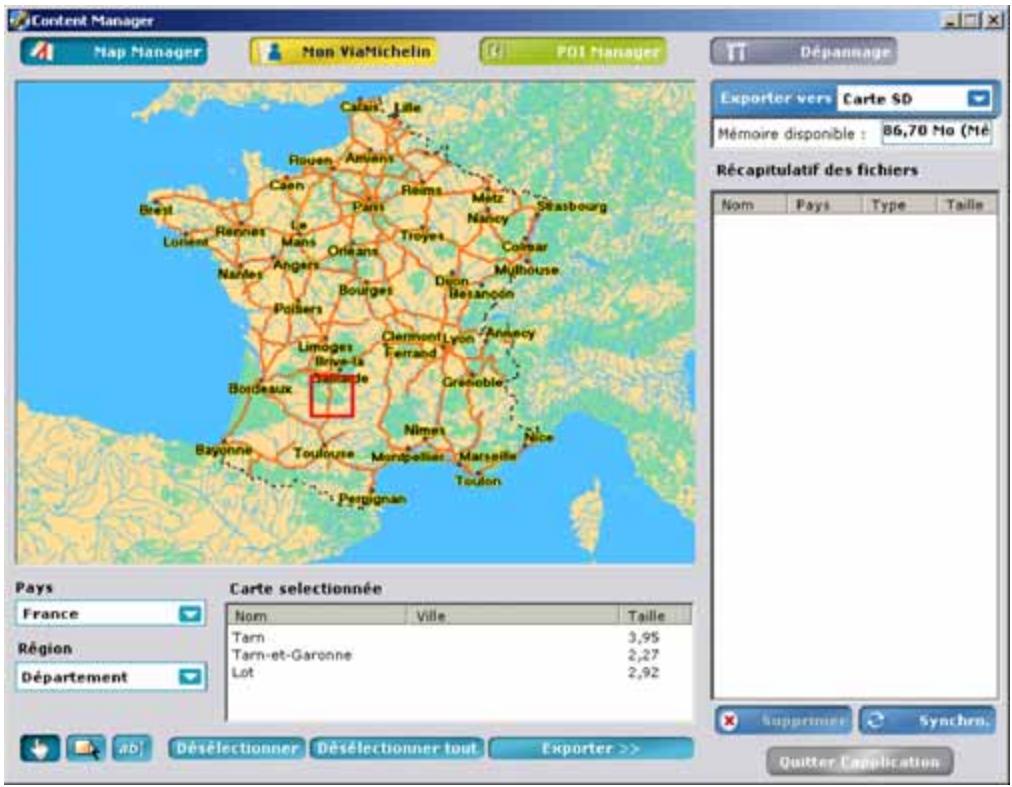This screenshot has height=787, width=1012.
Task: Click the Synchro. button
Action: click(x=927, y=721)
